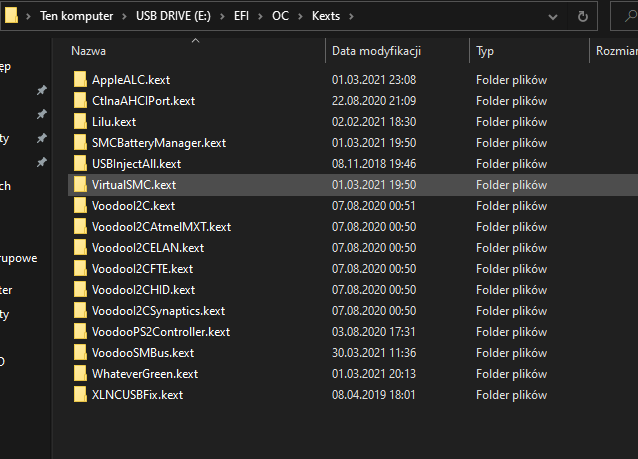Click the Lilu.kext folder icon
The width and height of the screenshot is (638, 459).
point(80,122)
